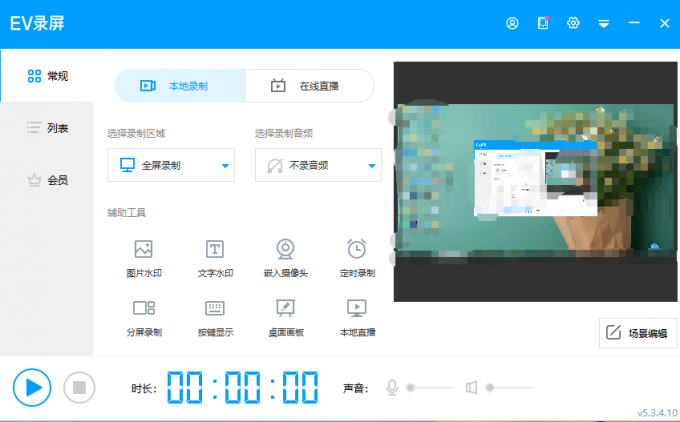Open the 文字水印 tool
680x422 pixels.
(x=215, y=258)
